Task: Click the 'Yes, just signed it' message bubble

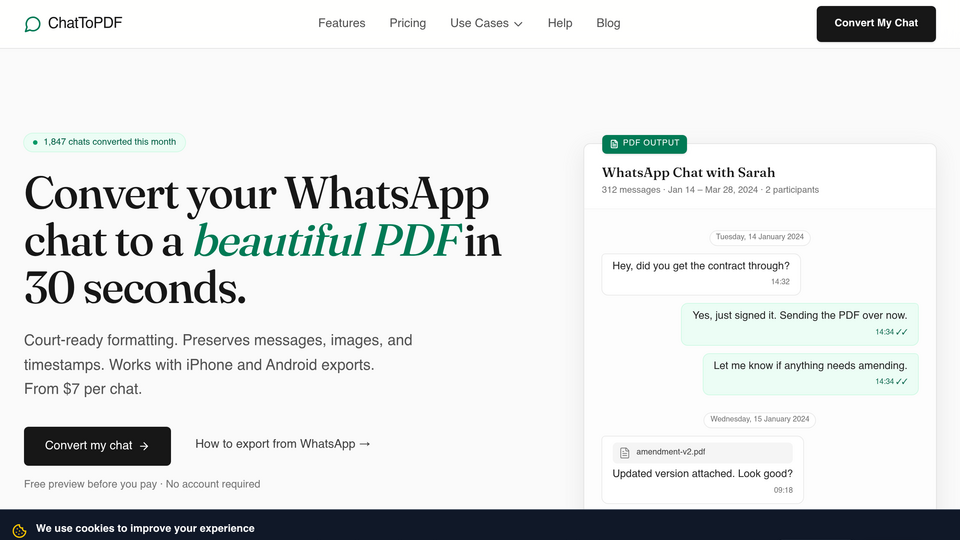Action: 800,324
